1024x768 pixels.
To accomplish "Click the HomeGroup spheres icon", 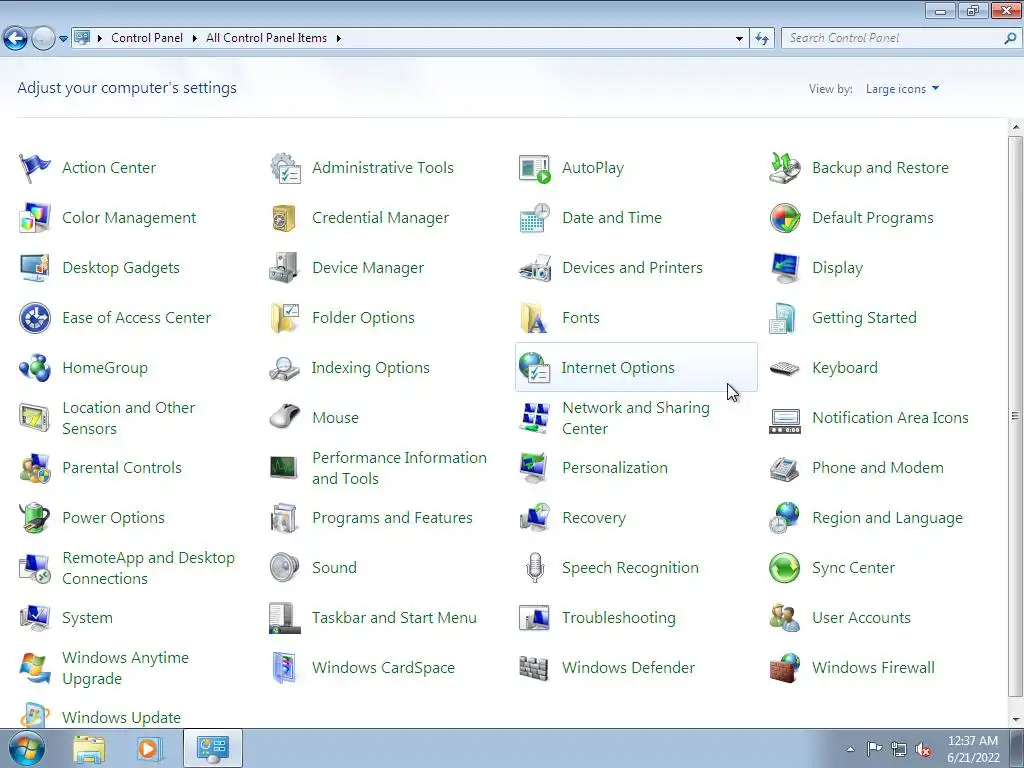I will click(35, 368).
